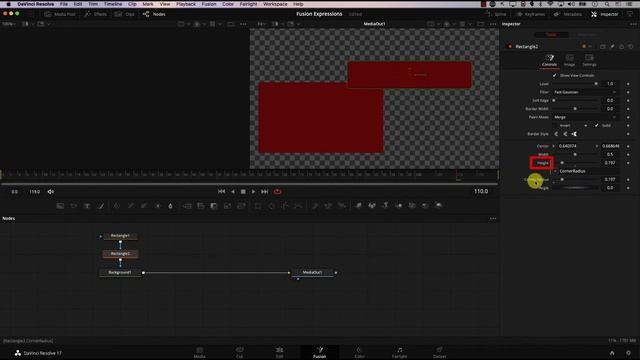640x360 pixels.
Task: Pin Rectangle2 in the Inspector
Action: (612, 47)
